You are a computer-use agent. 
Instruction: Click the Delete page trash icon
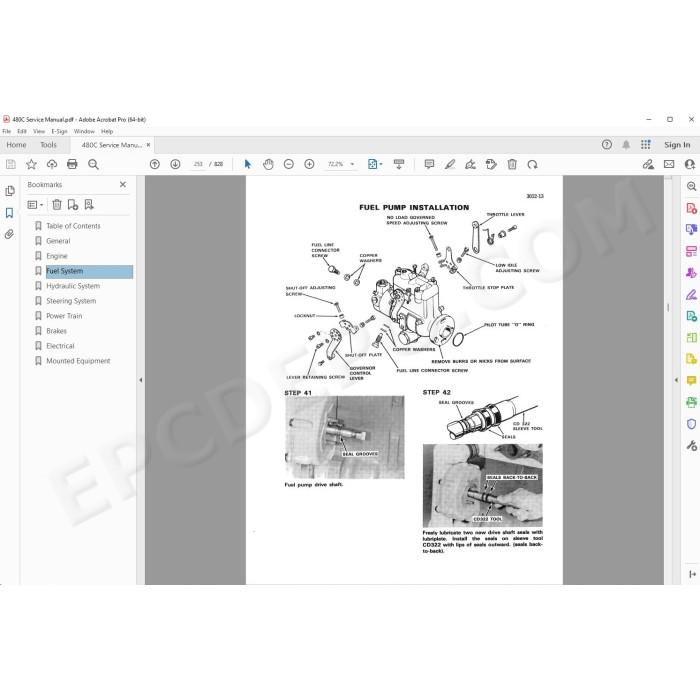512,164
